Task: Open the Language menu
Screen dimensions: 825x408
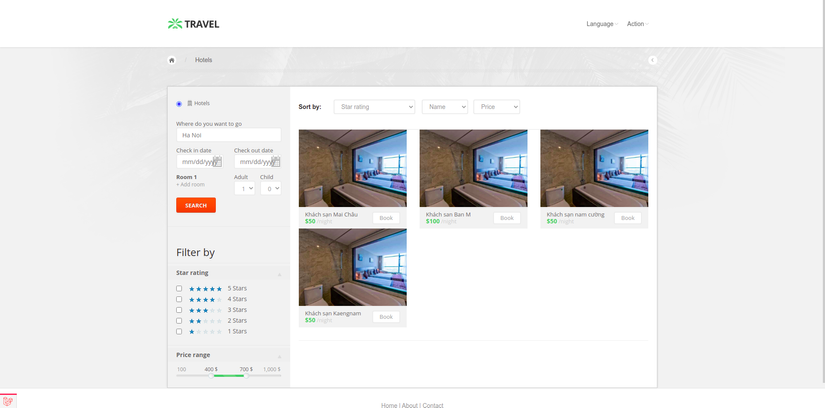Action: [x=602, y=24]
